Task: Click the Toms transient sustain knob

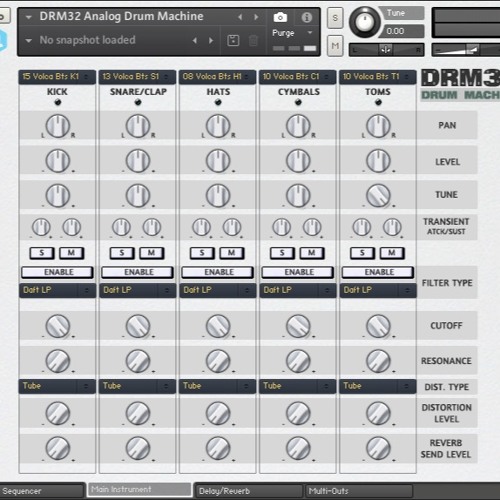Action: (392, 227)
